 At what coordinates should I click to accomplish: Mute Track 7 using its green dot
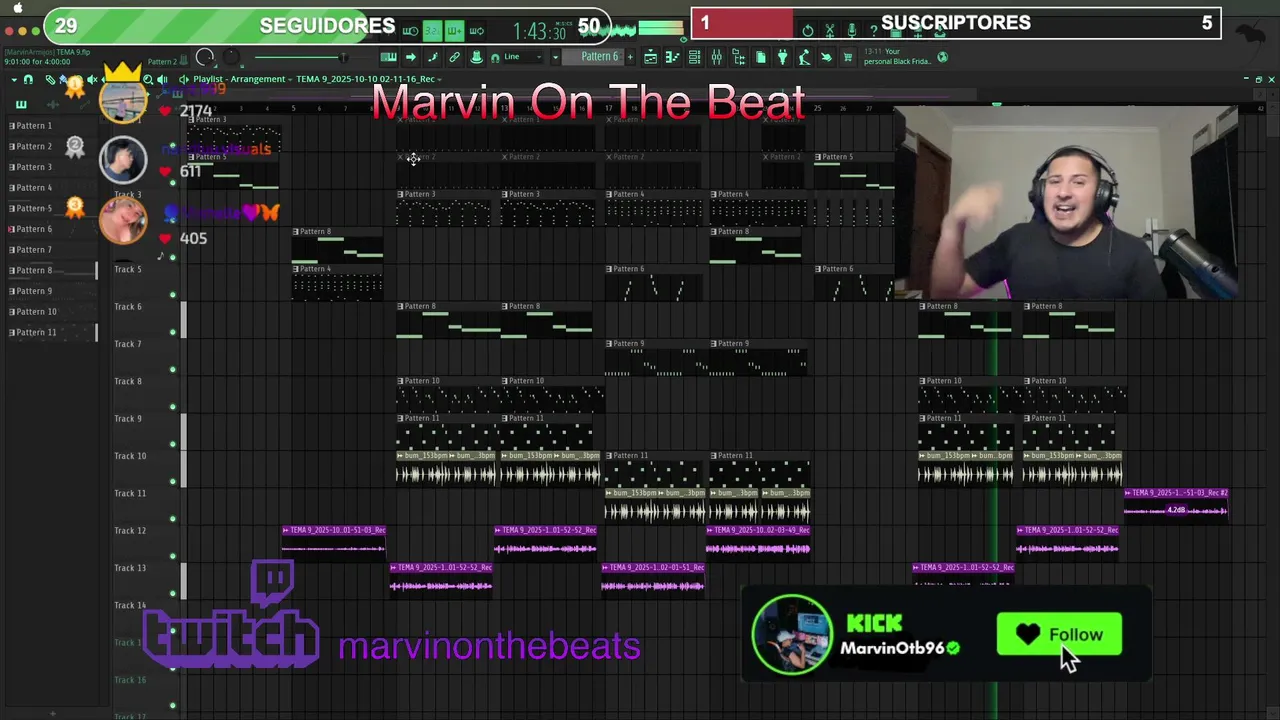point(172,369)
